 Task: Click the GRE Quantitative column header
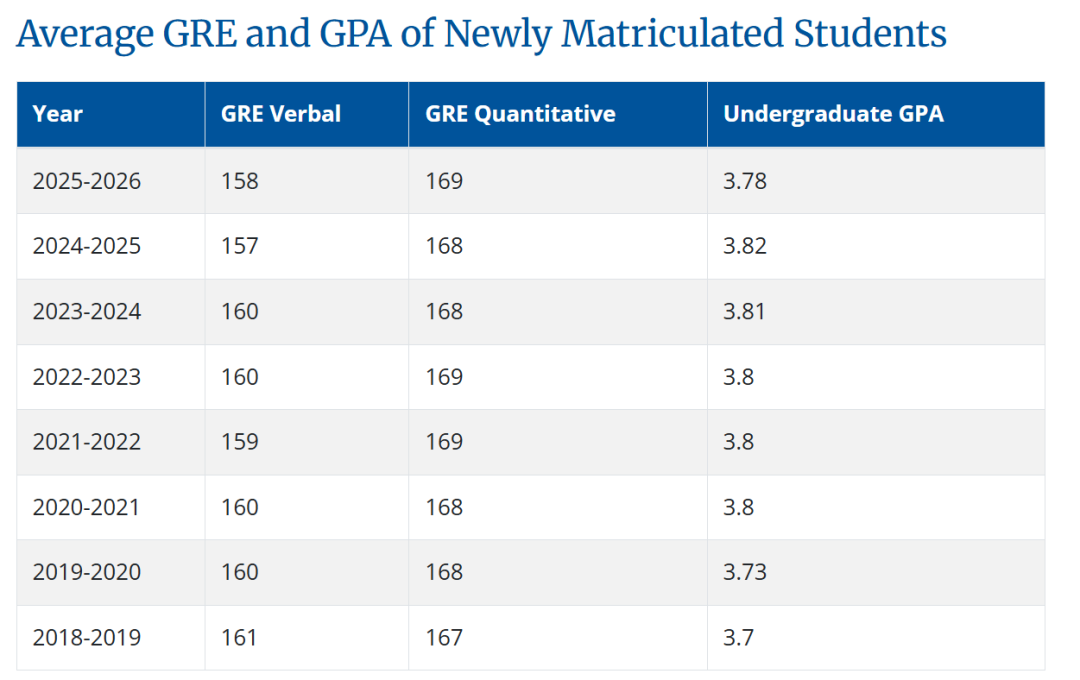click(520, 114)
